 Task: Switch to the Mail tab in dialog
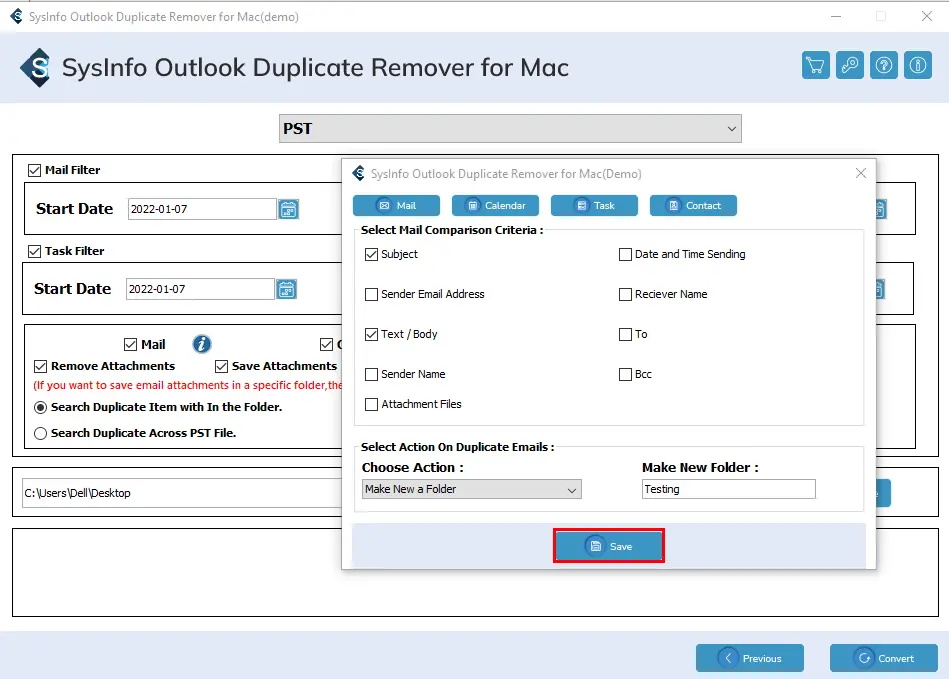click(x=396, y=206)
